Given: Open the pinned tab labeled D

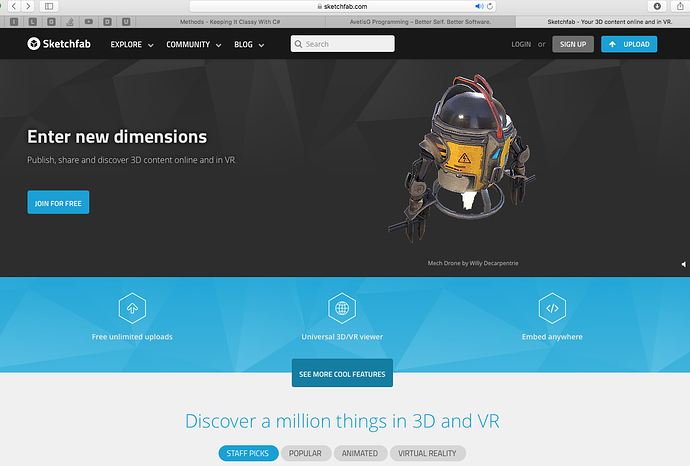Looking at the screenshot, I should [x=107, y=22].
